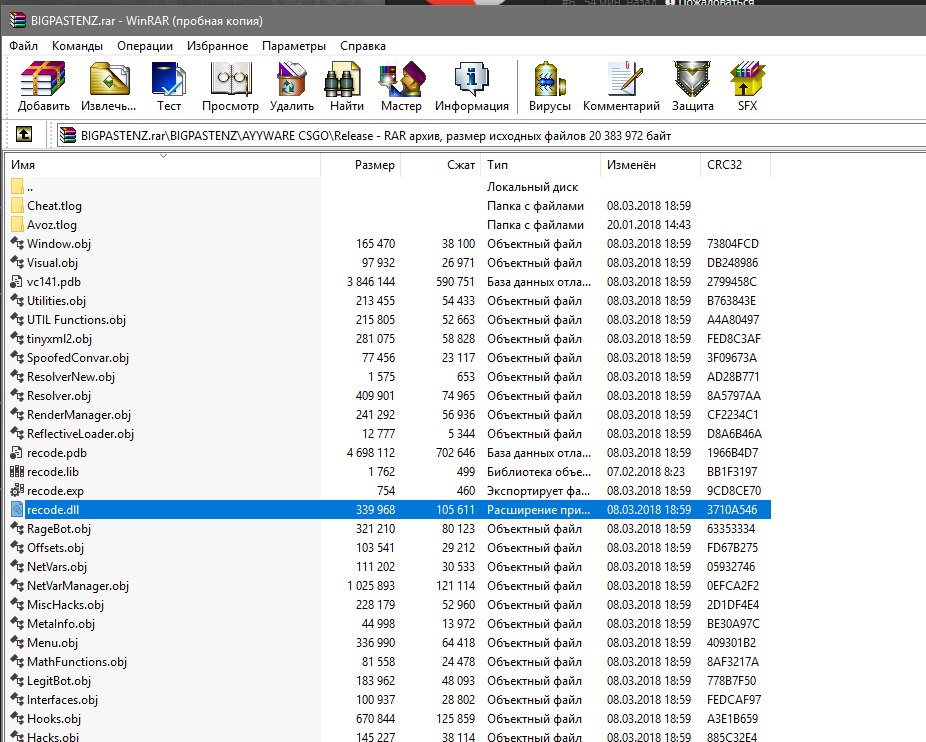Viewport: 926px width, 742px height.
Task: Sort by the Изменён column header
Action: (650, 165)
